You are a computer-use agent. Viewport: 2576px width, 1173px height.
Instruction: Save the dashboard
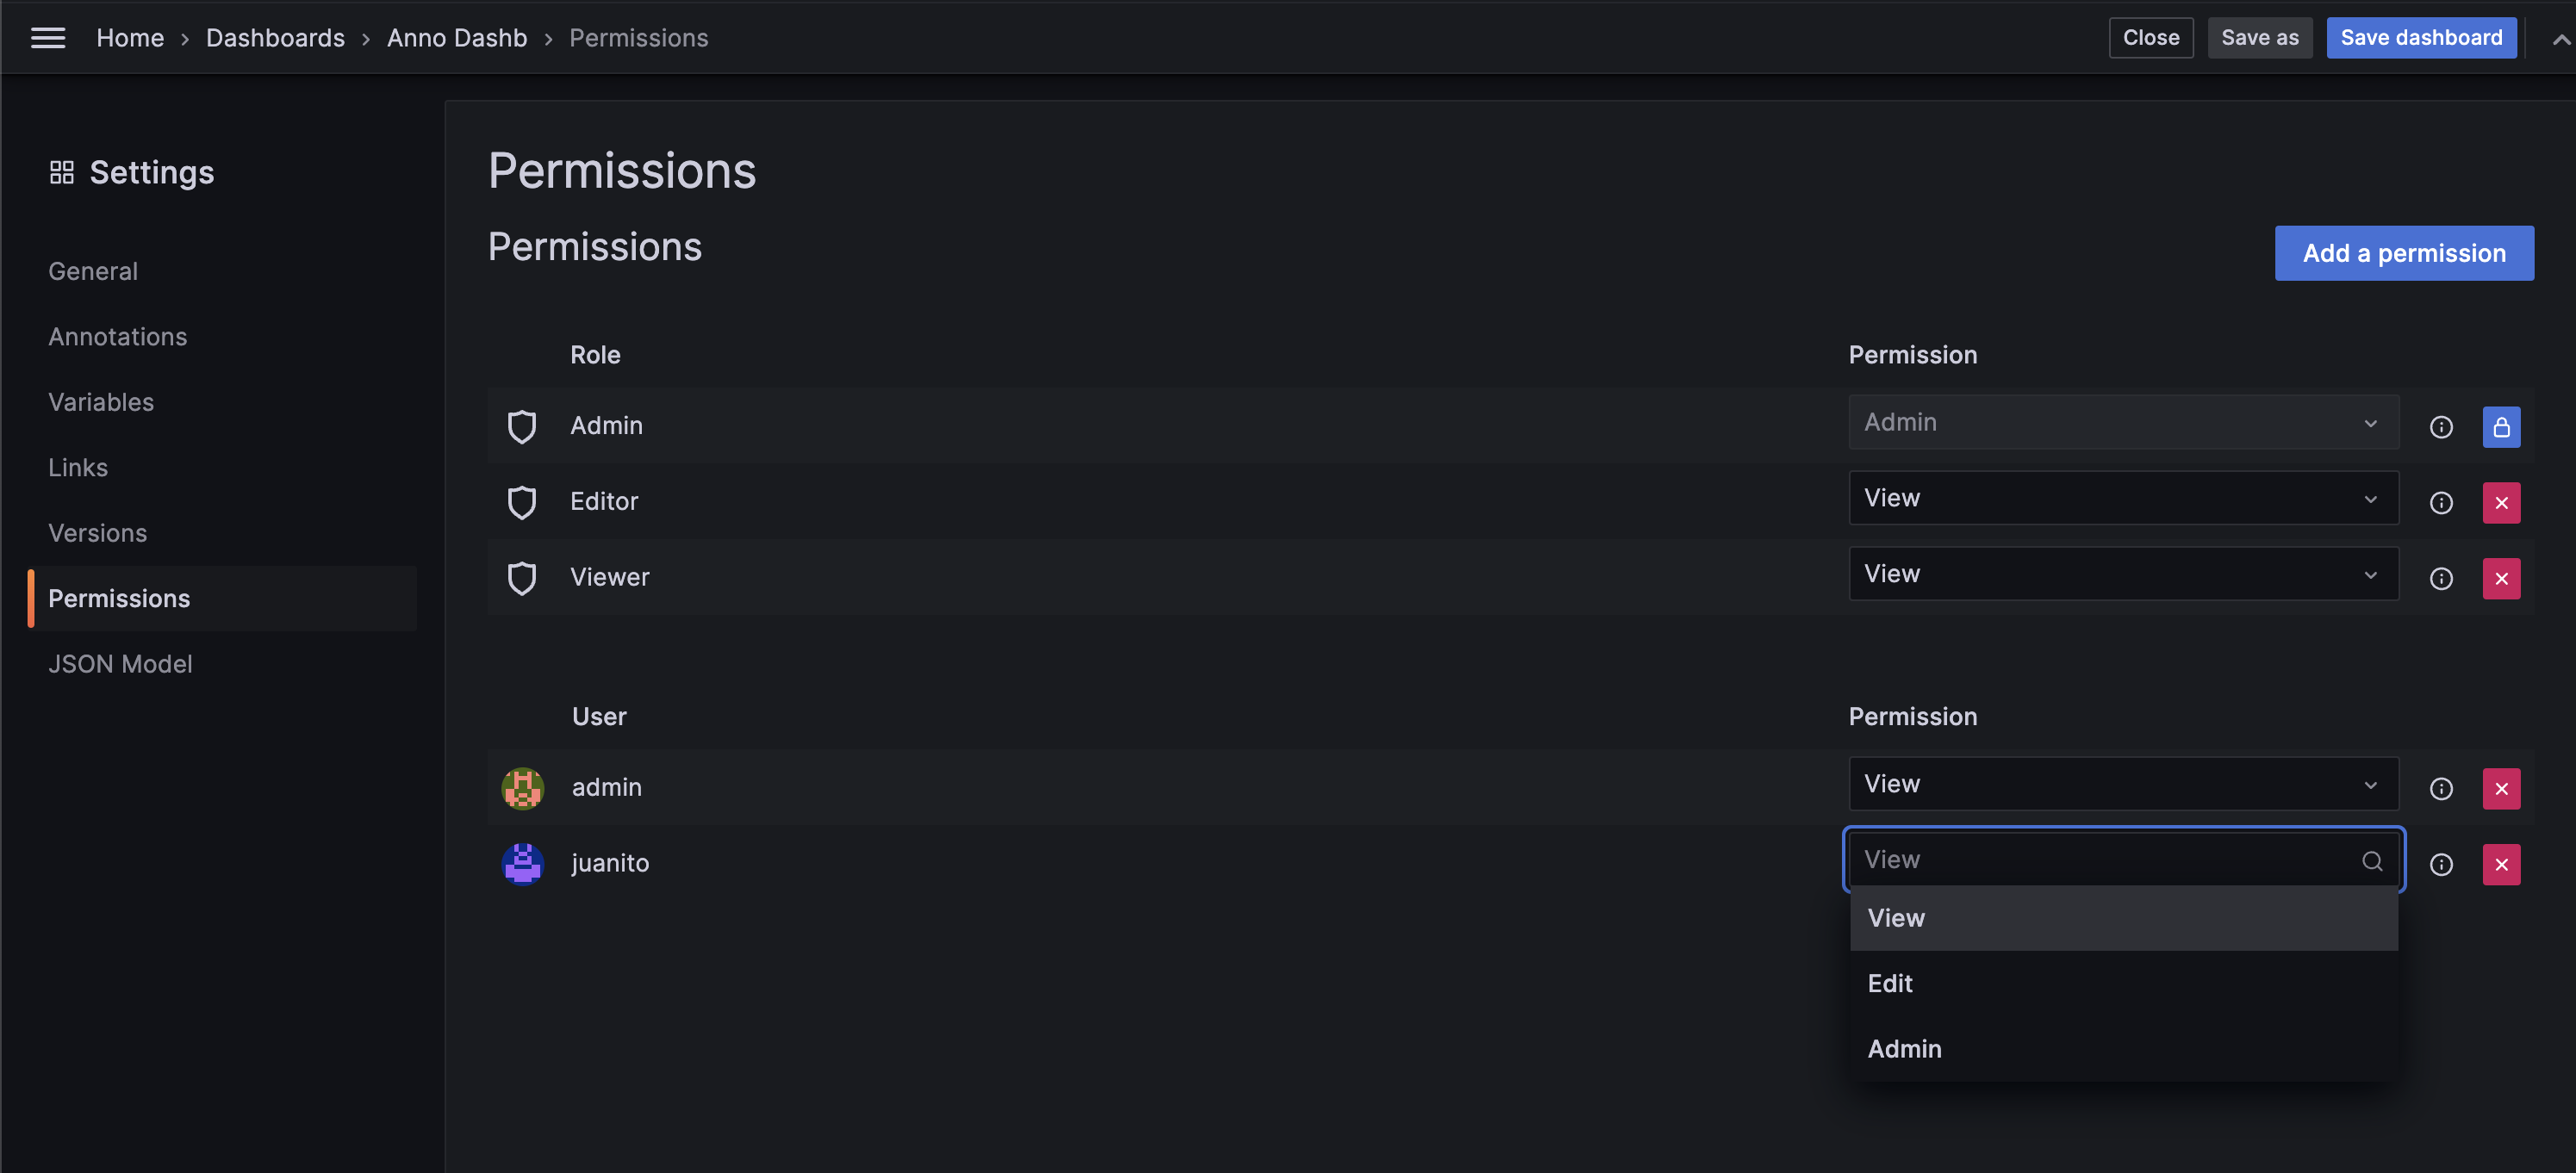pyautogui.click(x=2421, y=37)
